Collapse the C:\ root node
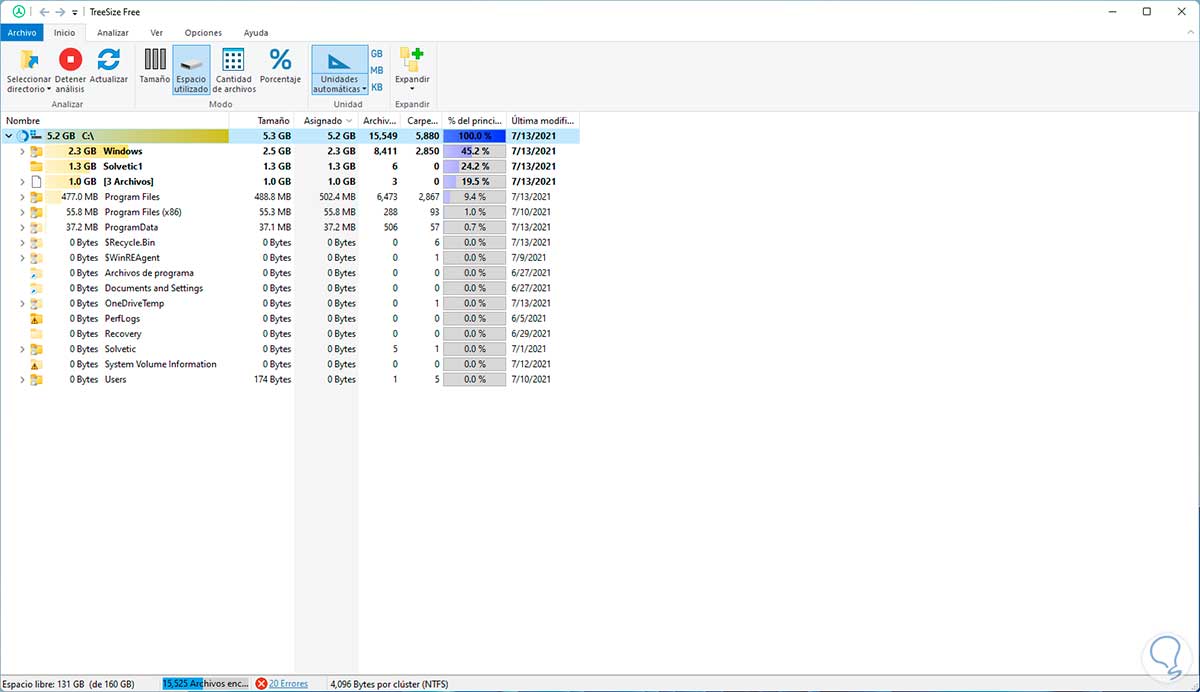 (x=9, y=135)
